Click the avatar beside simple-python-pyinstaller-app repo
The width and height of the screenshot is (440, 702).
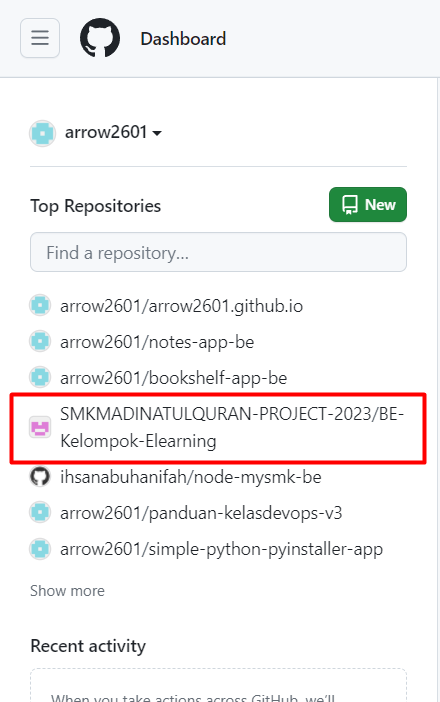[40, 549]
